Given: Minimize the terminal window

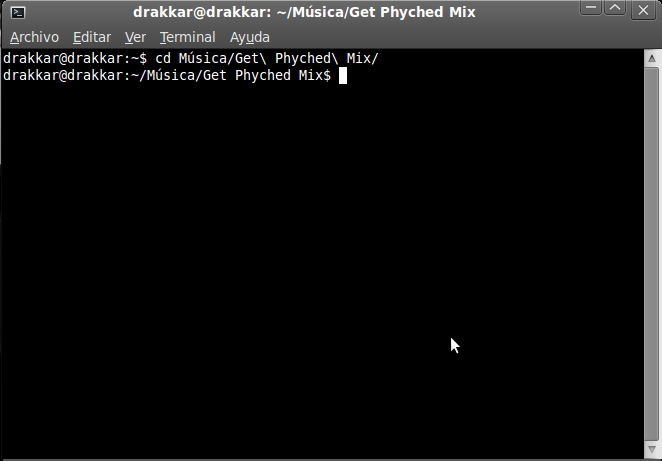Looking at the screenshot, I should tap(591, 8).
